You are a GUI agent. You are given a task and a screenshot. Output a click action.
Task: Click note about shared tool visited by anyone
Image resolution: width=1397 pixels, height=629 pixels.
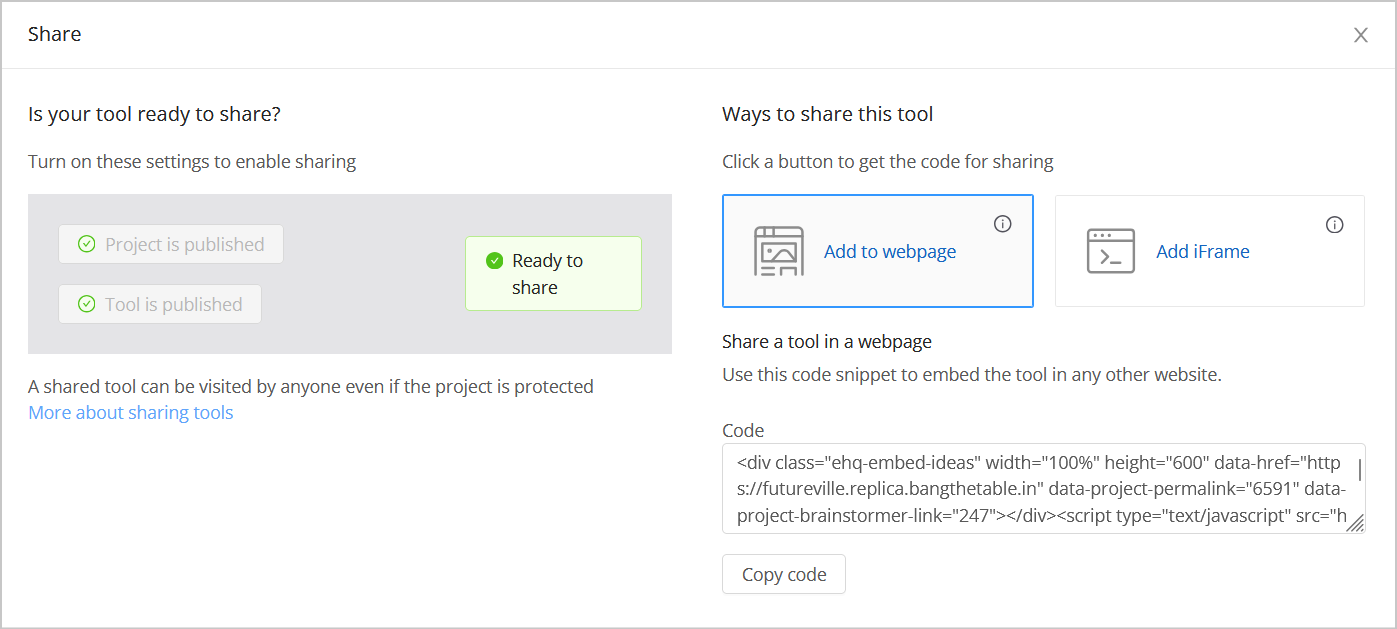click(311, 386)
